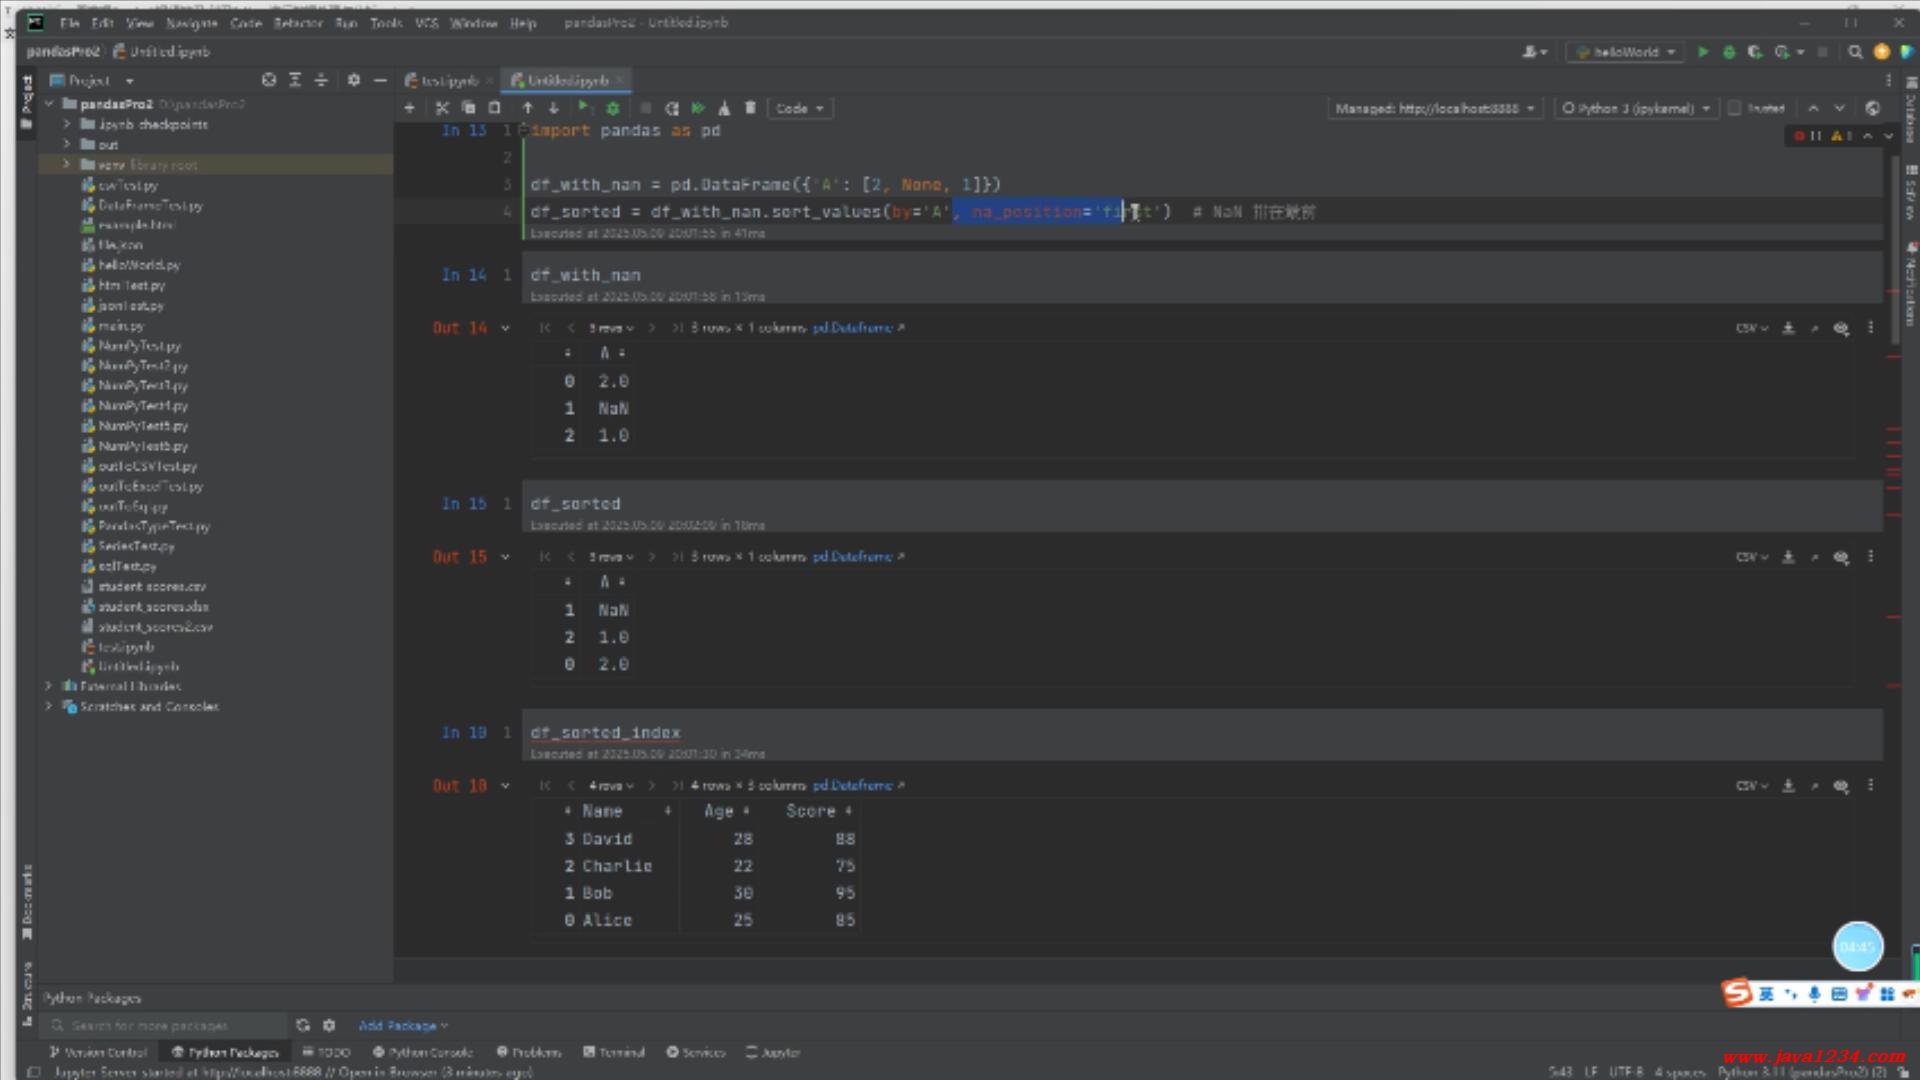Collapse the Out 15 output

pos(505,557)
